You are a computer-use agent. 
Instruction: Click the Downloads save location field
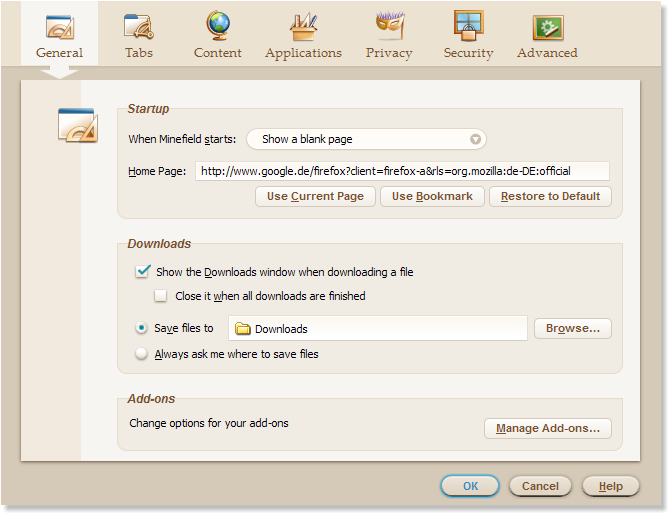[378, 328]
